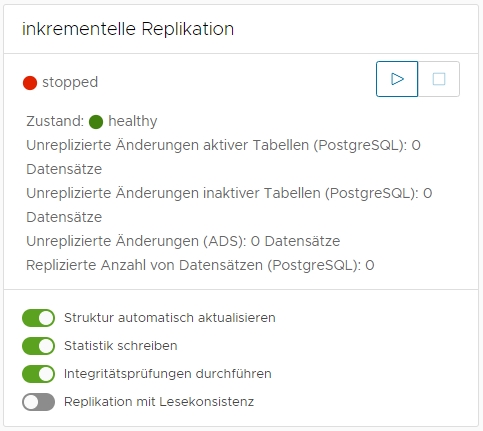Click the square stop replication button

439,79
